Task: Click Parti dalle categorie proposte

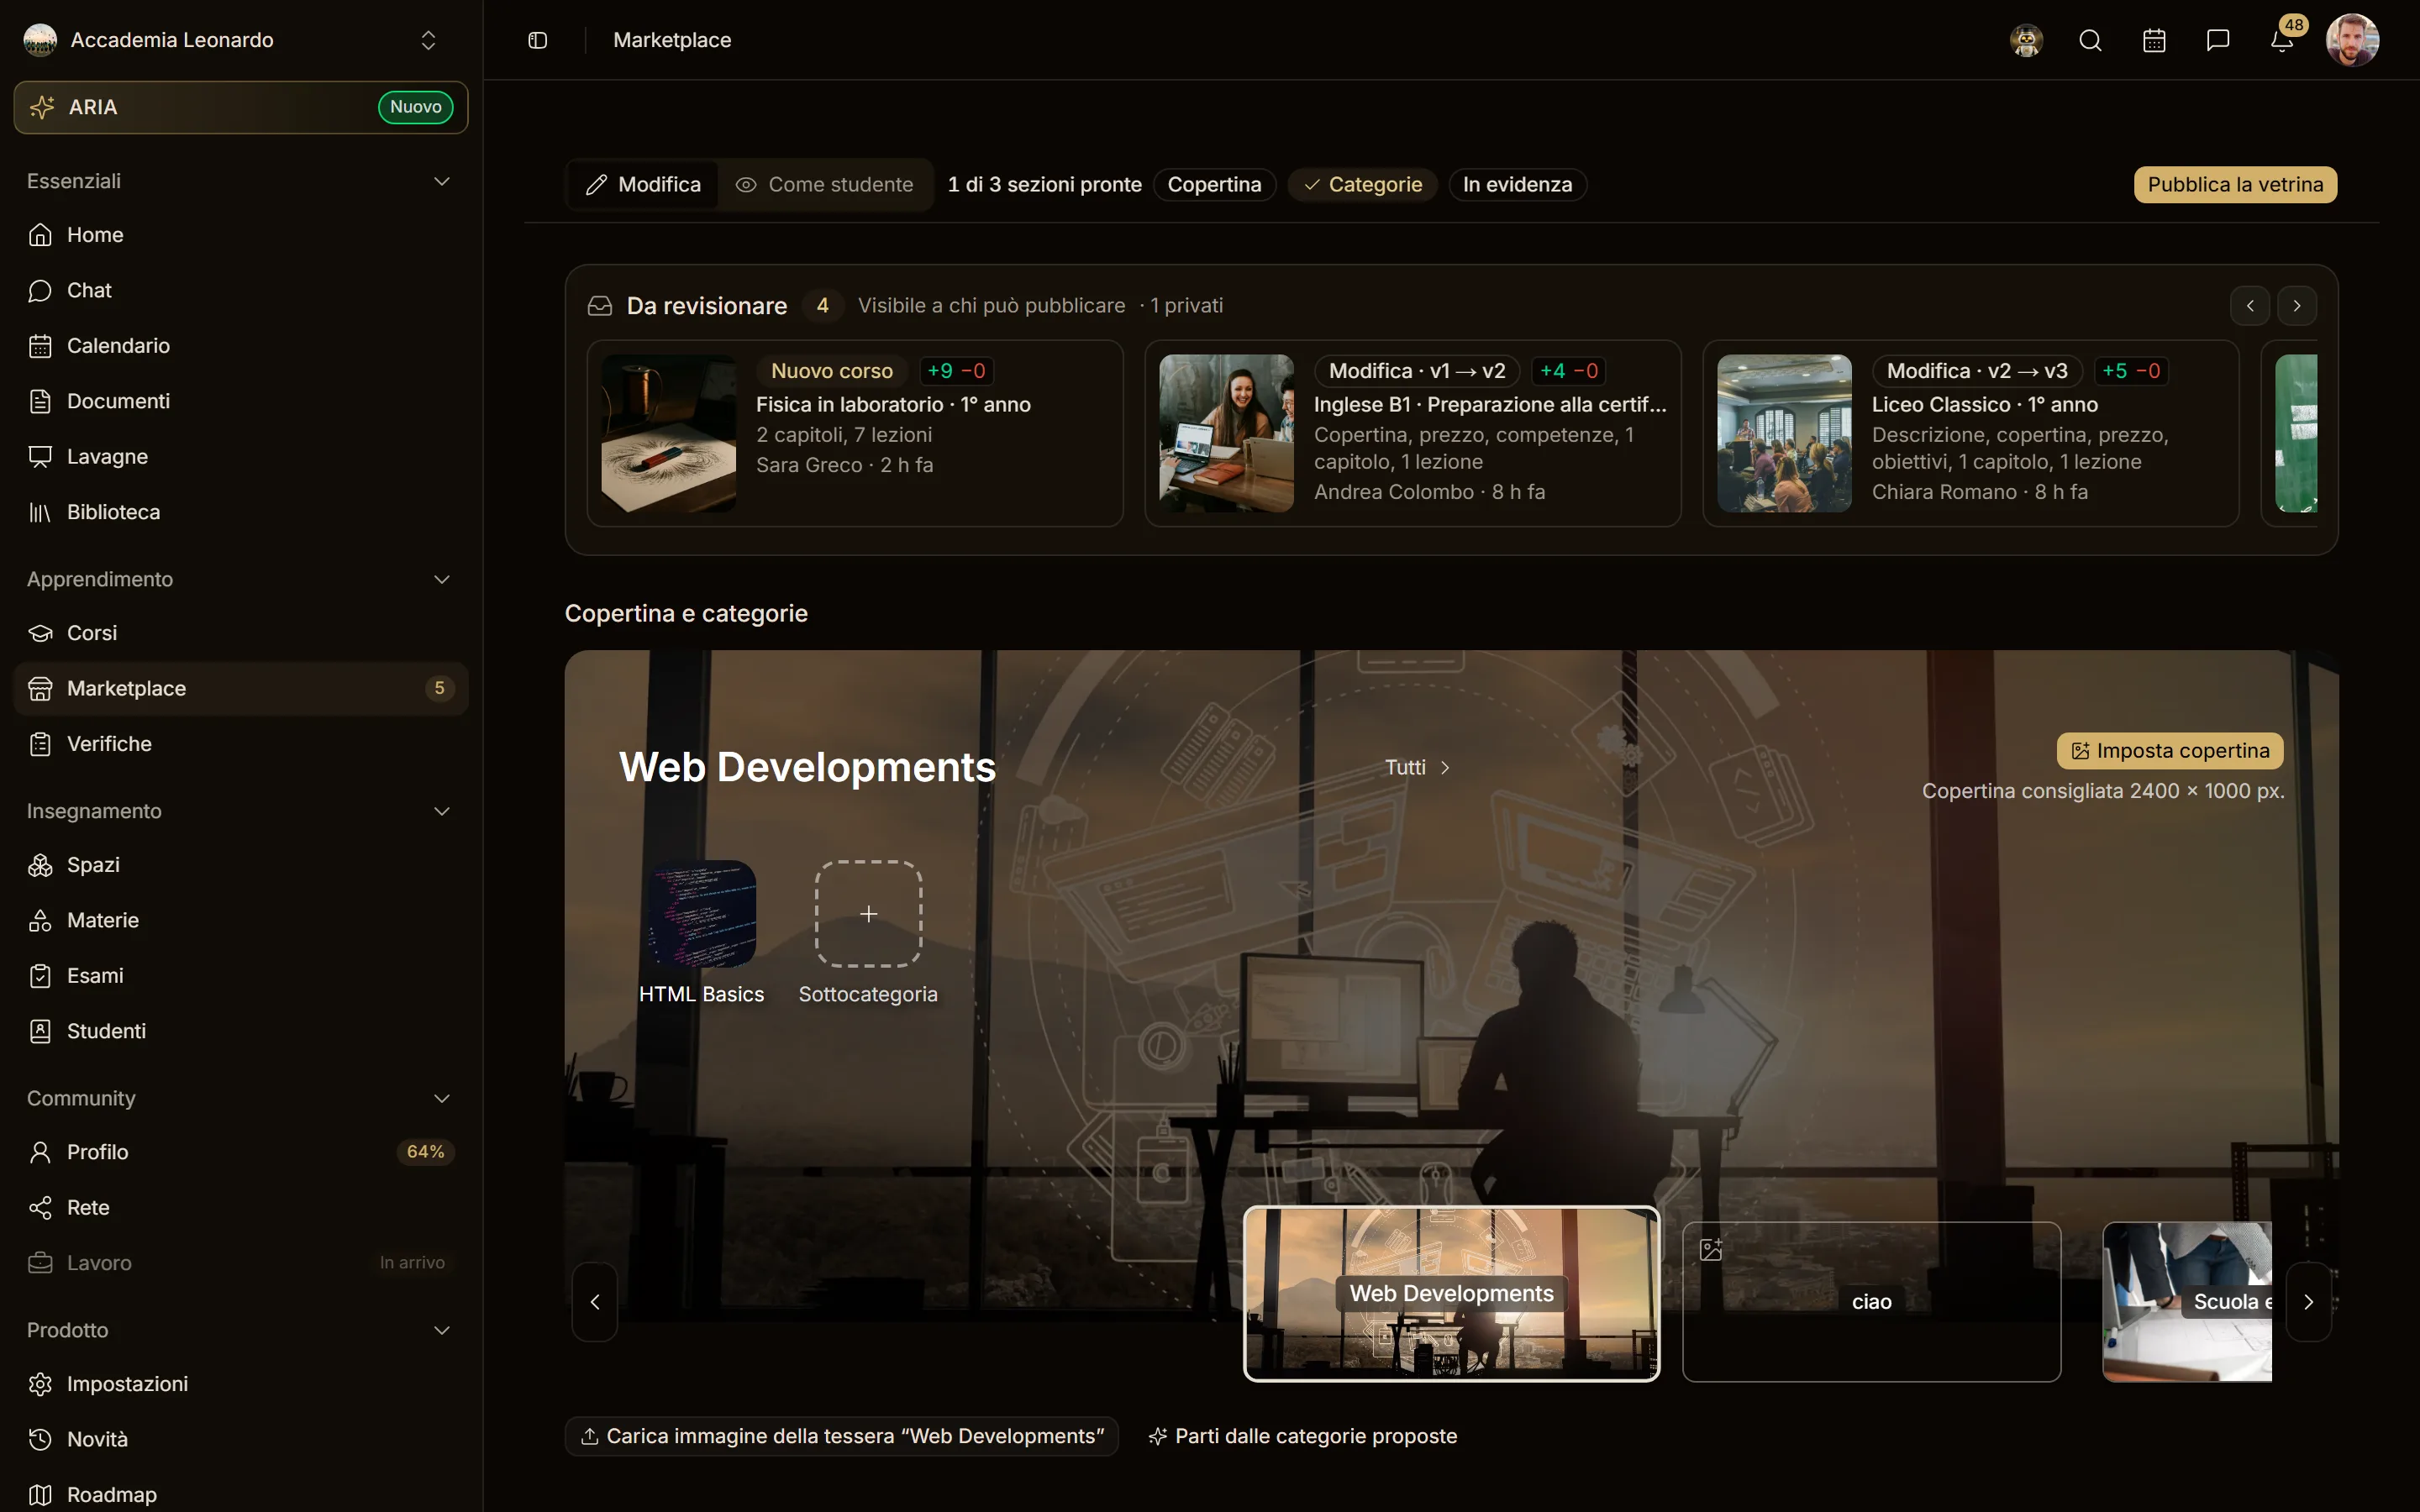Action: [x=1303, y=1436]
